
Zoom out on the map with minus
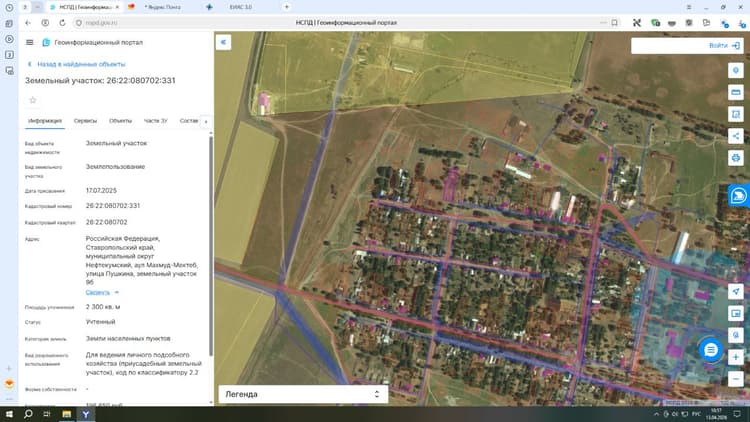point(736,379)
